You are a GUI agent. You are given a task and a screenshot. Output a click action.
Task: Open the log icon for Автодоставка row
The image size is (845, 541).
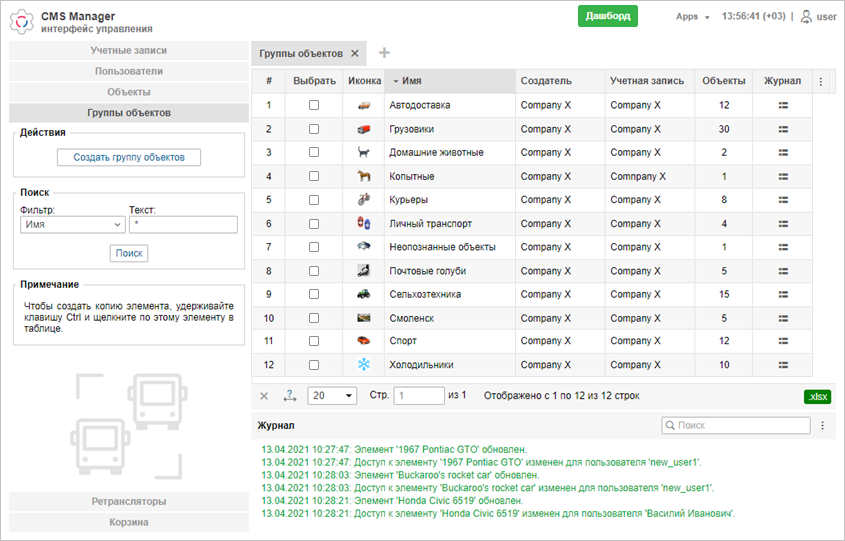pos(783,106)
